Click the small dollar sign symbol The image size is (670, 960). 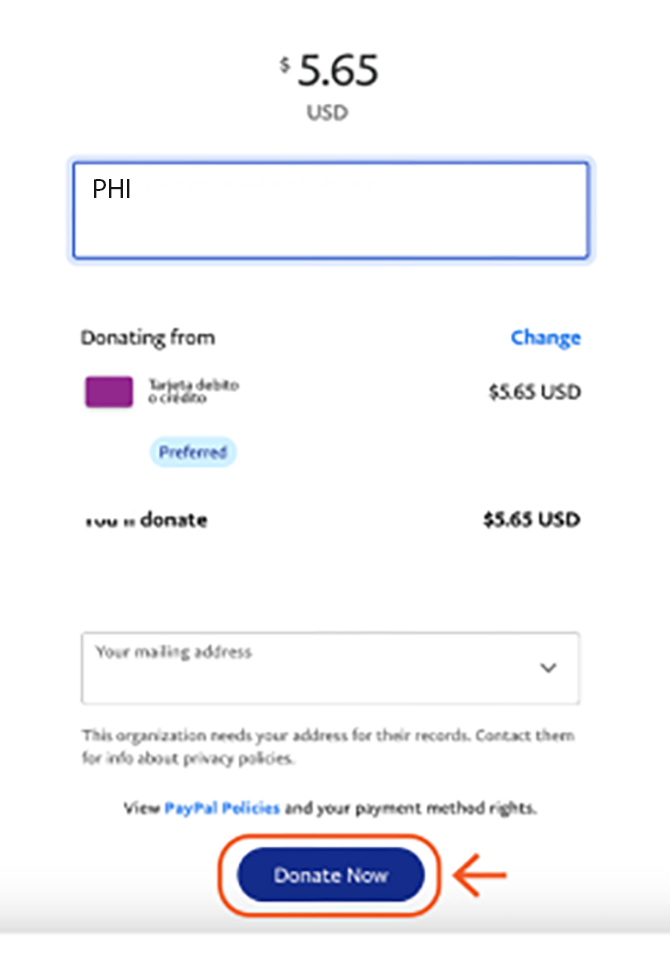click(284, 66)
